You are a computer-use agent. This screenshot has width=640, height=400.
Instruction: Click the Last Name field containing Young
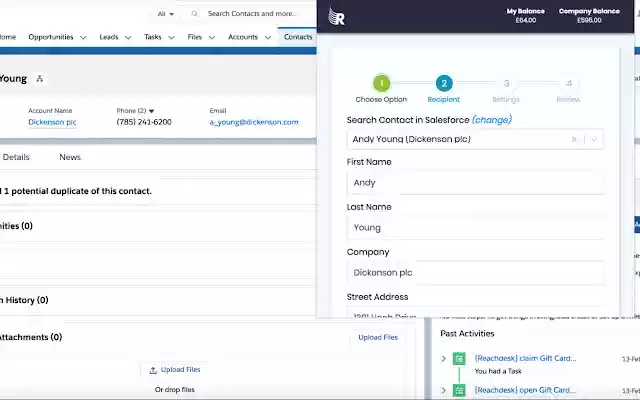click(475, 228)
